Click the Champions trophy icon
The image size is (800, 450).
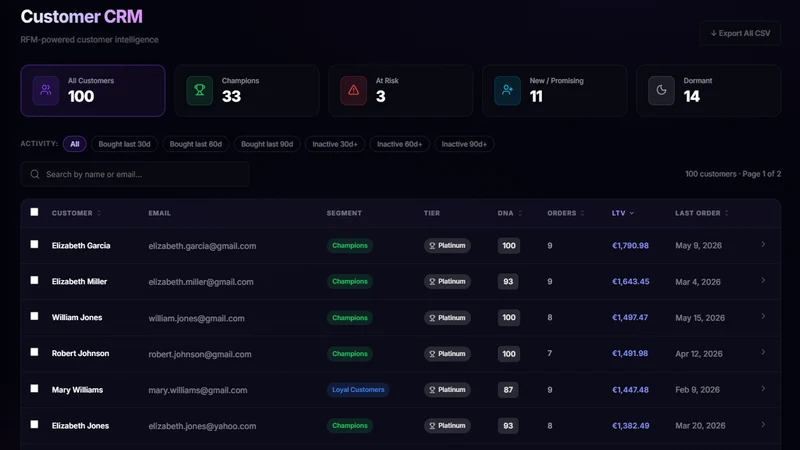199,90
